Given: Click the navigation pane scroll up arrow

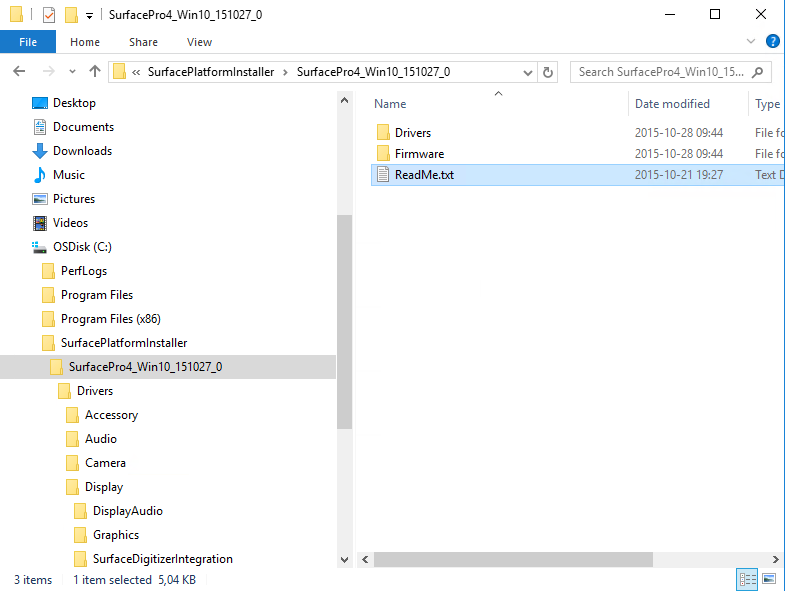Looking at the screenshot, I should click(x=344, y=101).
